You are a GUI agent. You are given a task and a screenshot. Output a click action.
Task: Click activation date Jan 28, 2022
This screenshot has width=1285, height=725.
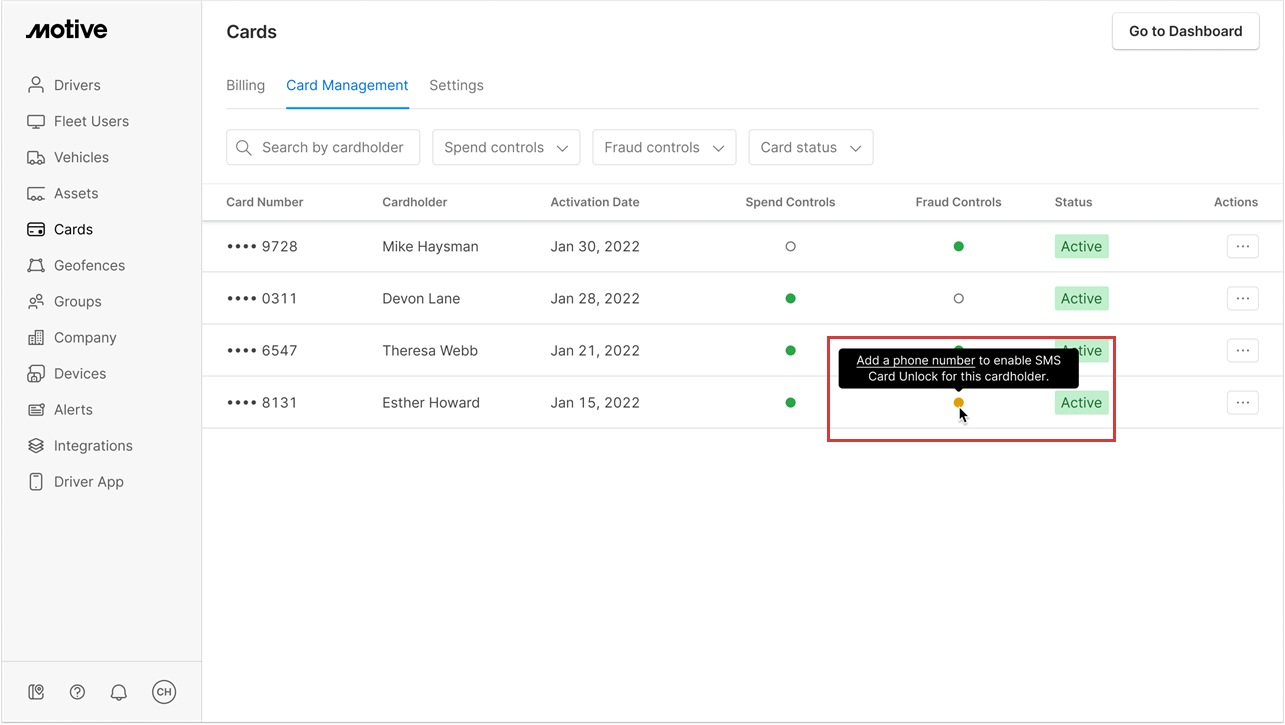(x=595, y=298)
